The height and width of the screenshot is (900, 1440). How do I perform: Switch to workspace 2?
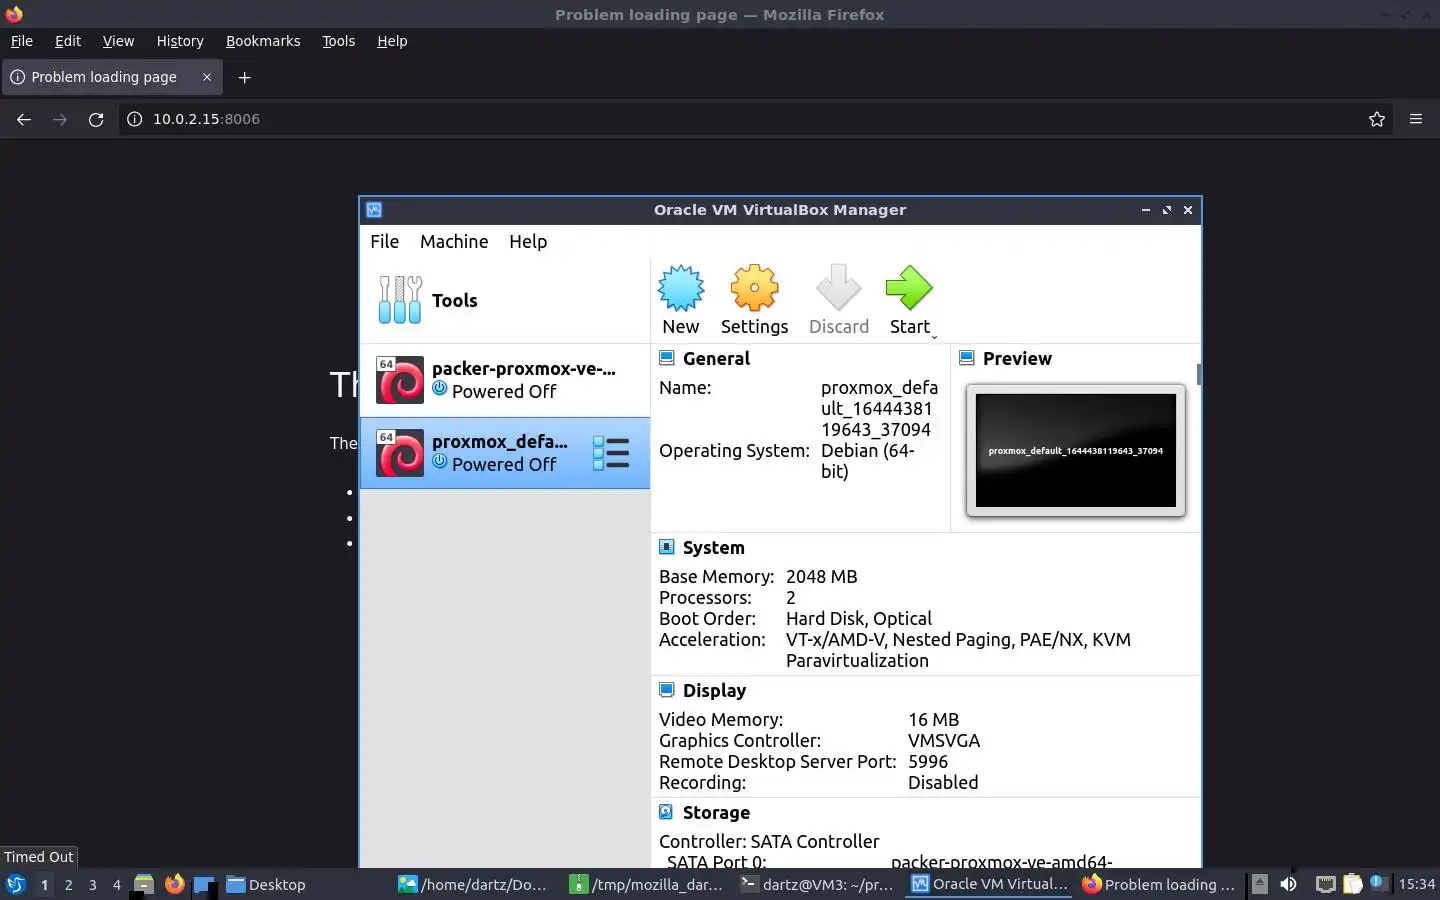click(68, 885)
